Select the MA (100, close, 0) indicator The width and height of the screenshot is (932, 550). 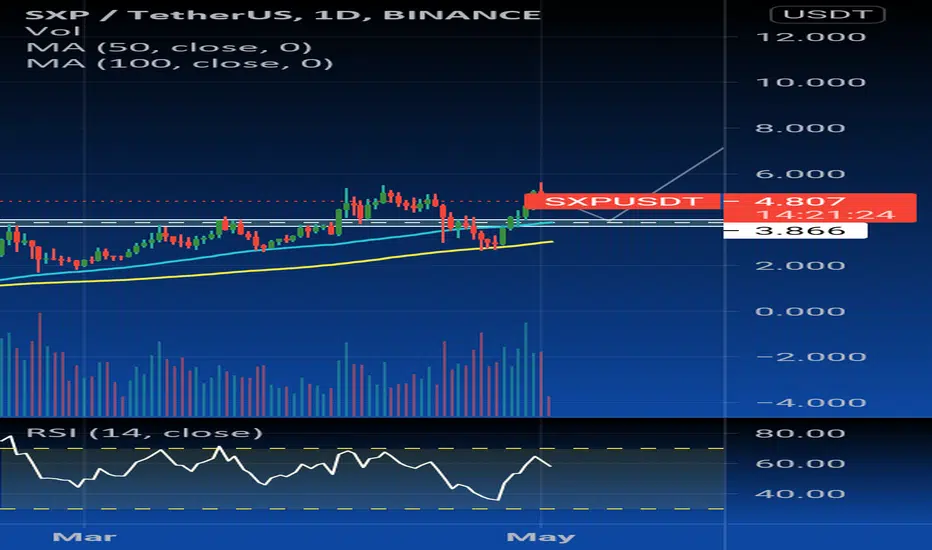(x=180, y=62)
